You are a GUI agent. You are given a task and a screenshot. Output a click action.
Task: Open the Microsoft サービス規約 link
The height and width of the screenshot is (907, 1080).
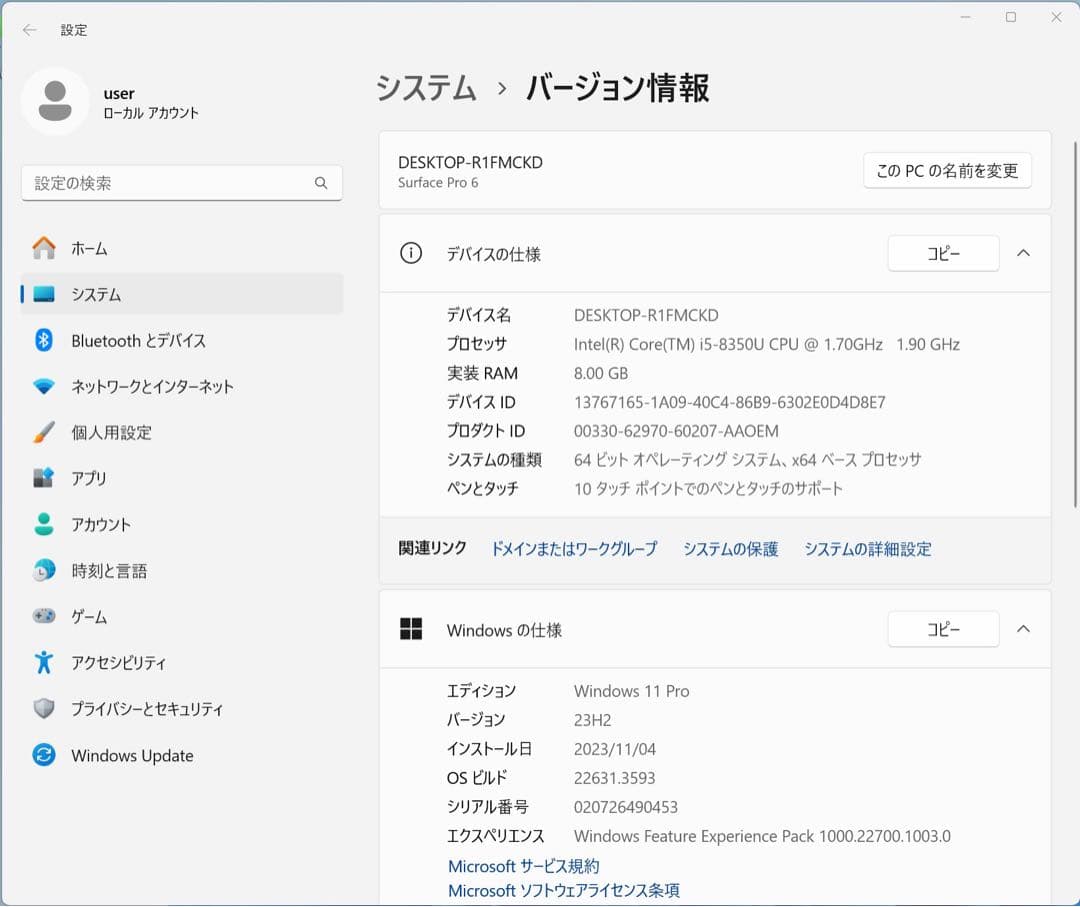[x=524, y=866]
